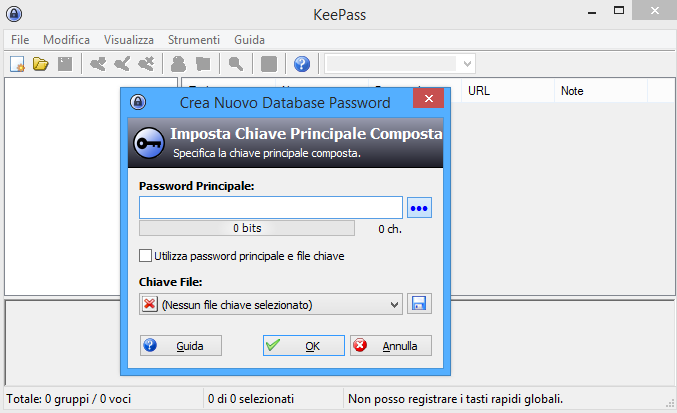The image size is (677, 413).
Task: Open the File menu
Action: point(20,40)
